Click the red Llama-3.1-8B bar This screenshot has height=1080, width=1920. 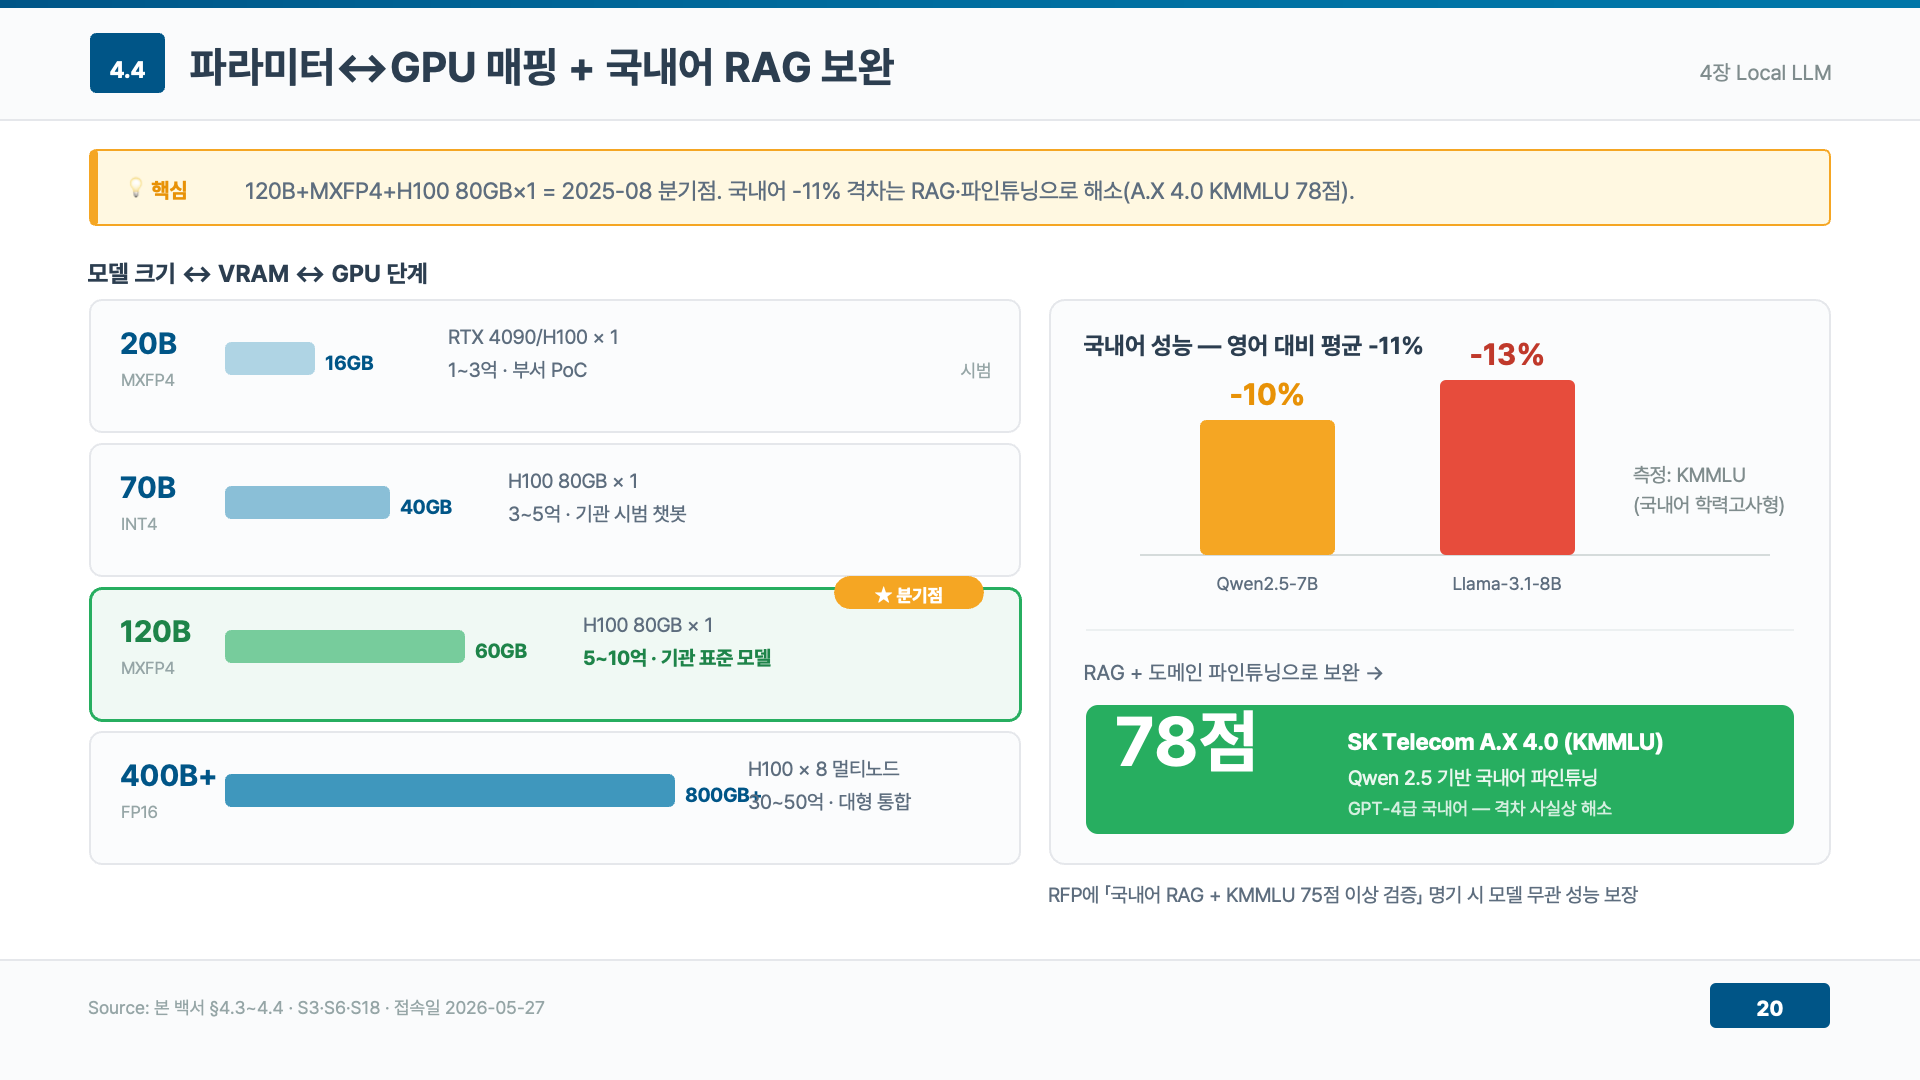coord(1507,467)
